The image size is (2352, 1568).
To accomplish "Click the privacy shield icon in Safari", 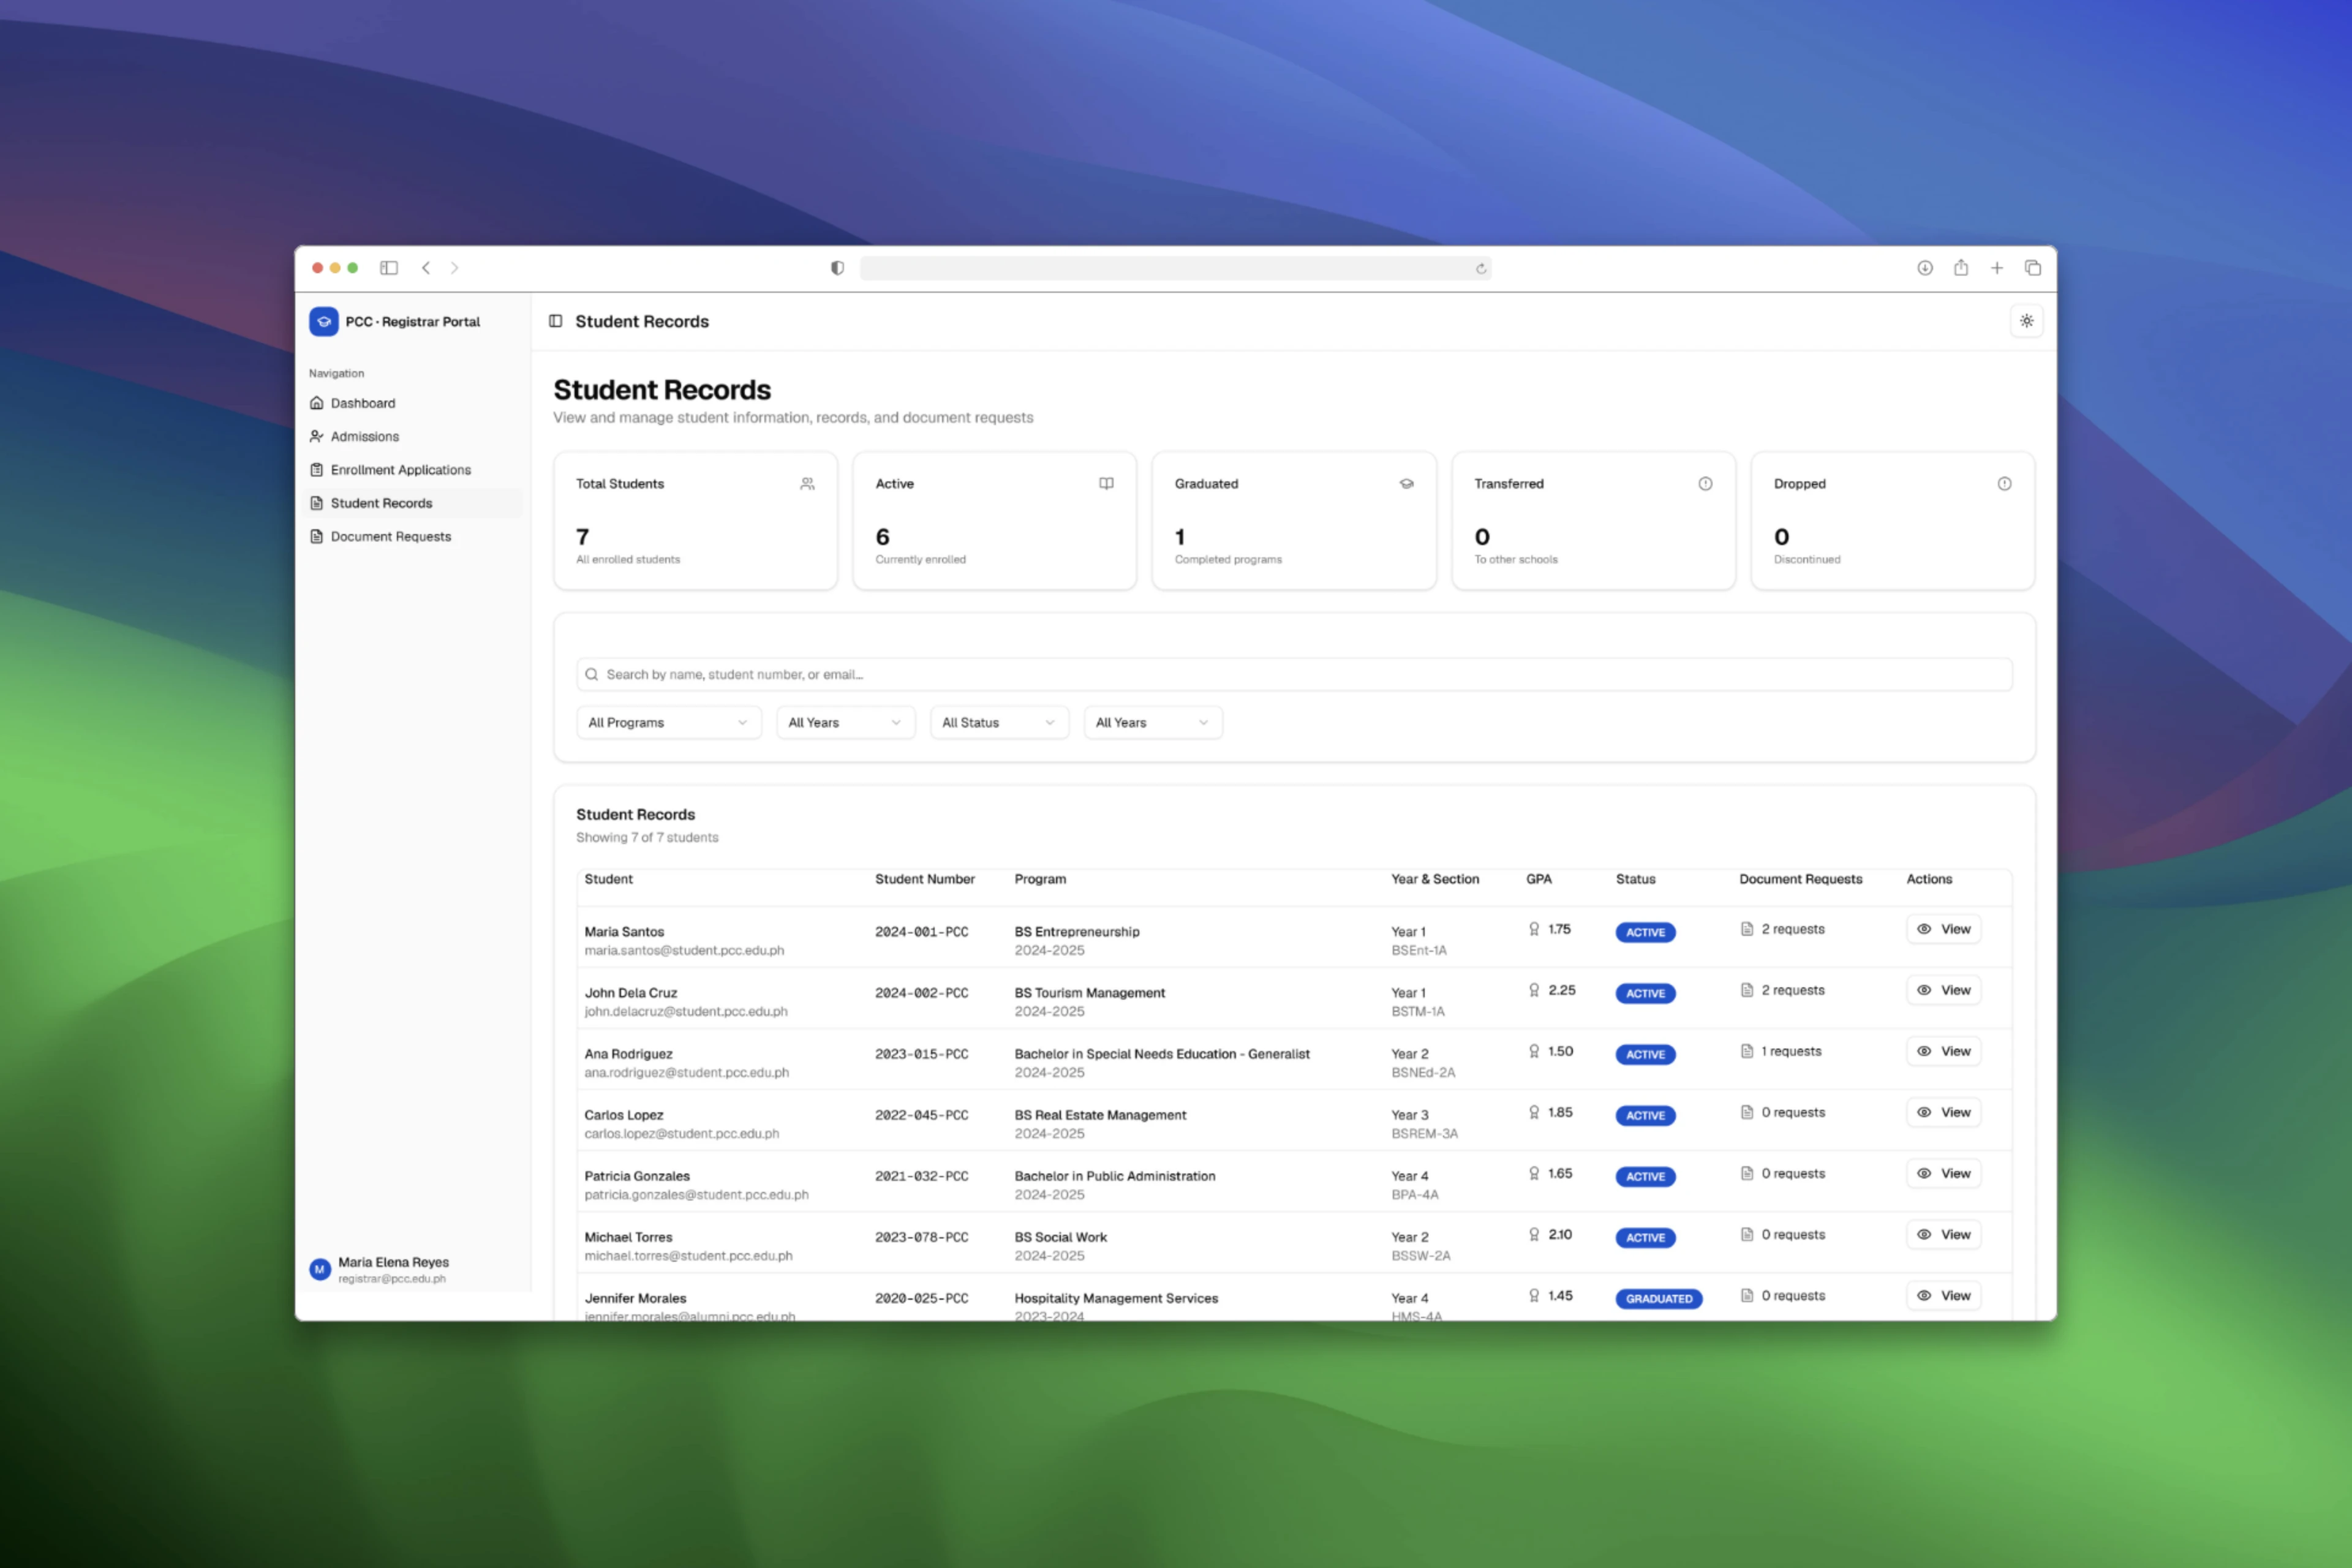I will point(837,268).
